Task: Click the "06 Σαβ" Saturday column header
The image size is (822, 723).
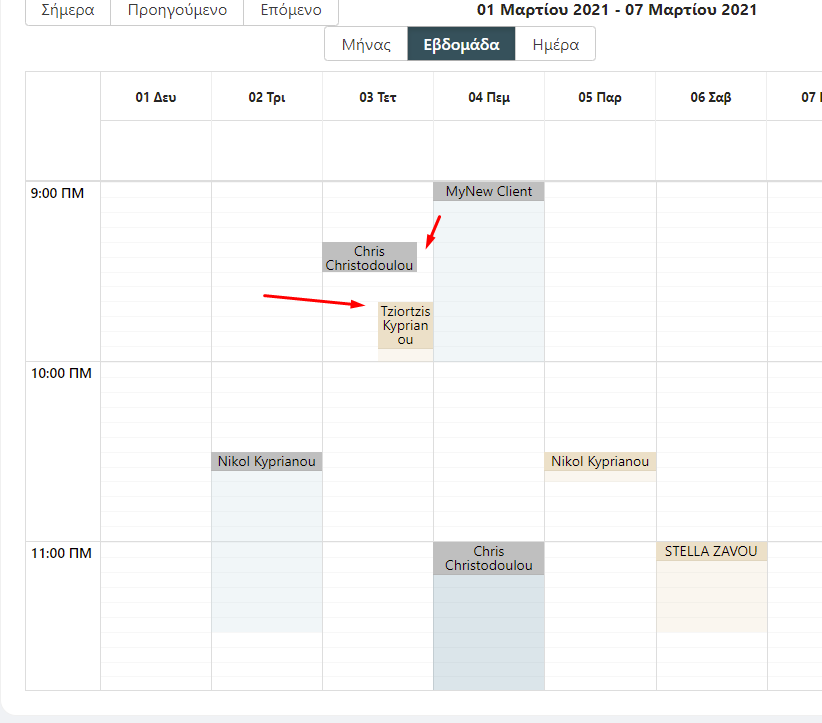Action: (x=710, y=94)
